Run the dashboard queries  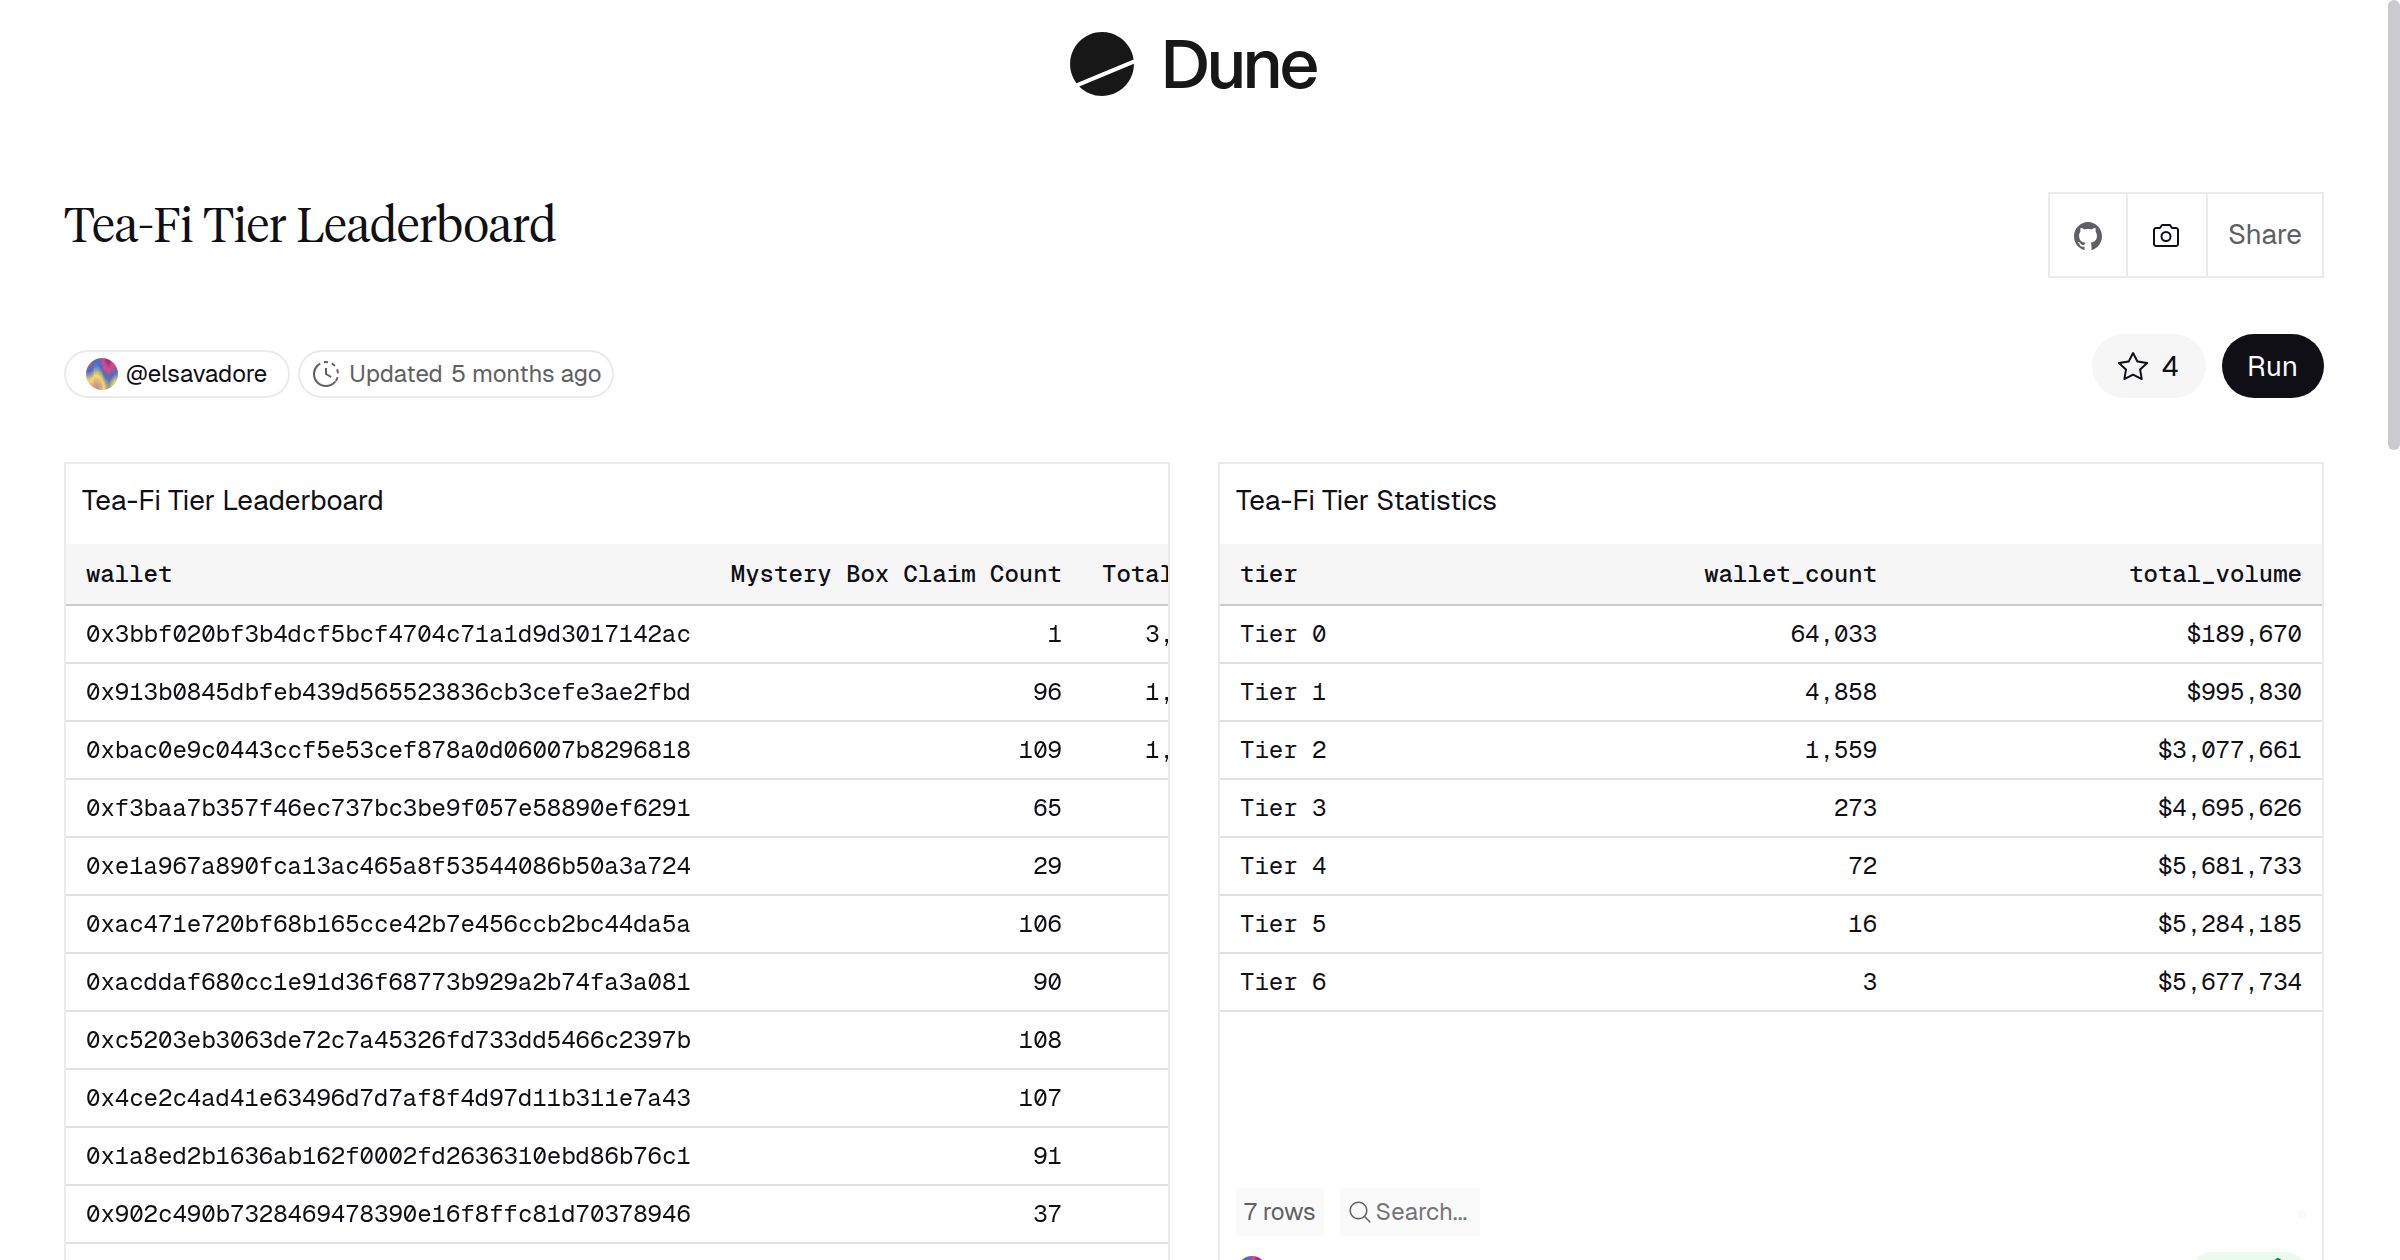click(2271, 366)
